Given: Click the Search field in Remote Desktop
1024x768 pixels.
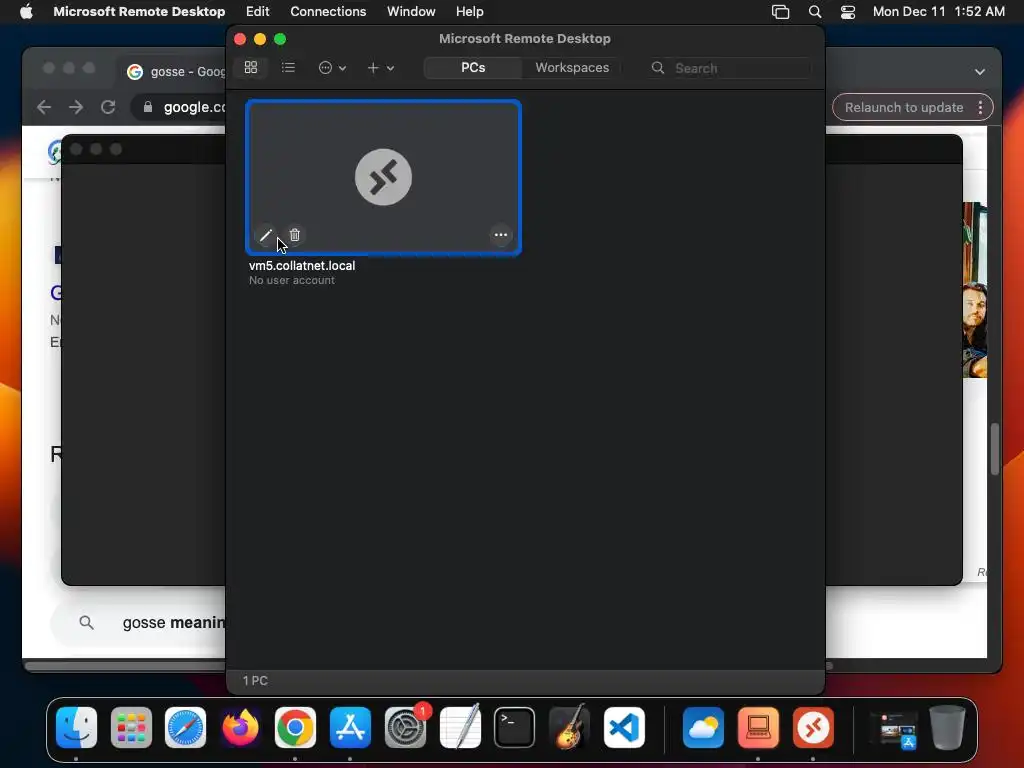Looking at the screenshot, I should tap(730, 68).
